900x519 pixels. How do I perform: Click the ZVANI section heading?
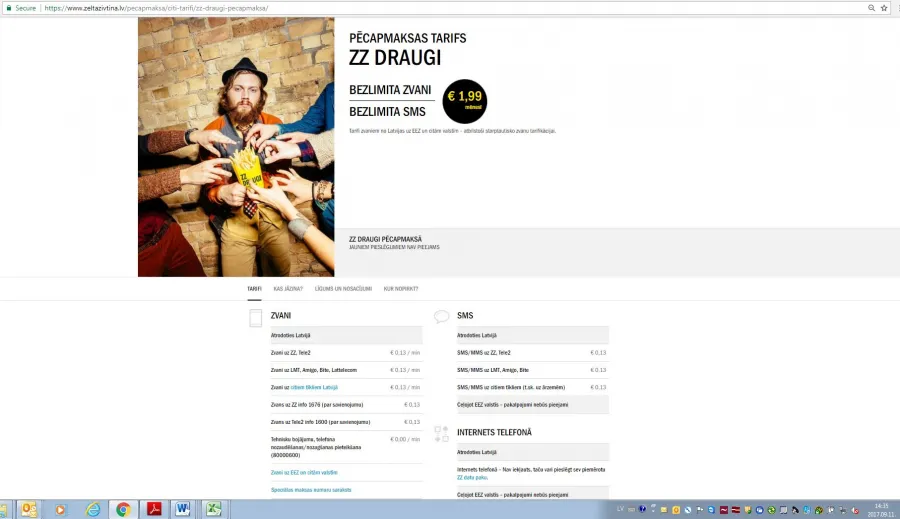[x=281, y=315]
